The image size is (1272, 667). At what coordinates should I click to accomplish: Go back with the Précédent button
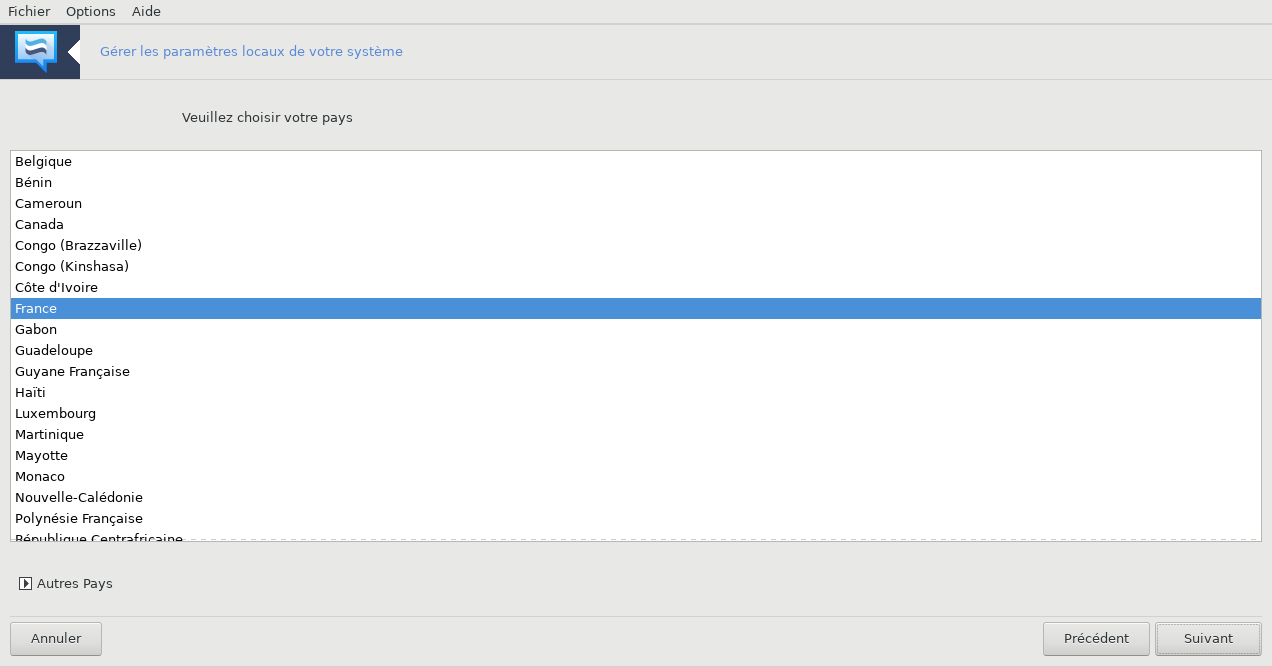1096,638
